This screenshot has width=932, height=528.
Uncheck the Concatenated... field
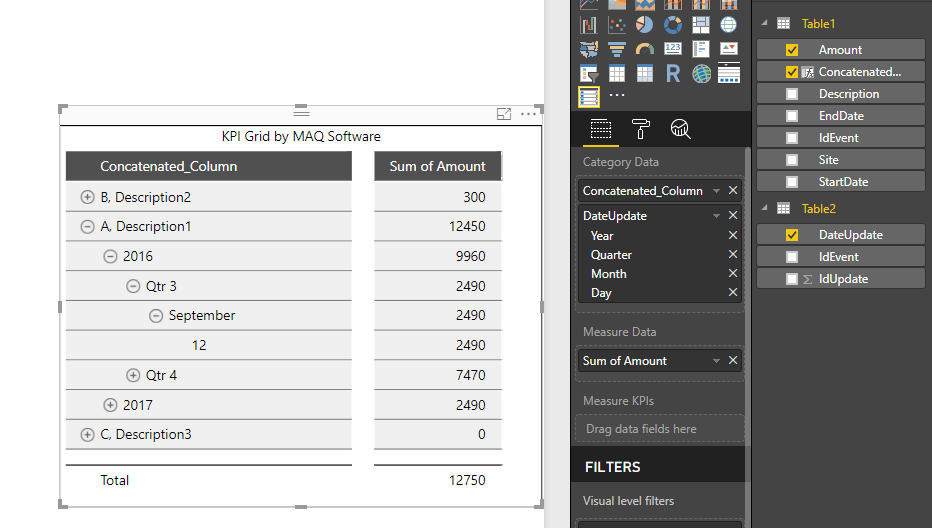[792, 72]
